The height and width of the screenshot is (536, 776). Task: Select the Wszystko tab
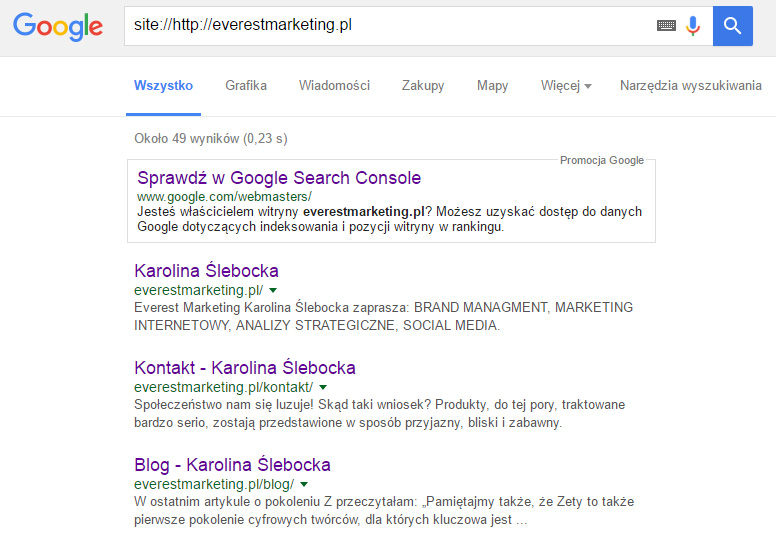(x=163, y=86)
